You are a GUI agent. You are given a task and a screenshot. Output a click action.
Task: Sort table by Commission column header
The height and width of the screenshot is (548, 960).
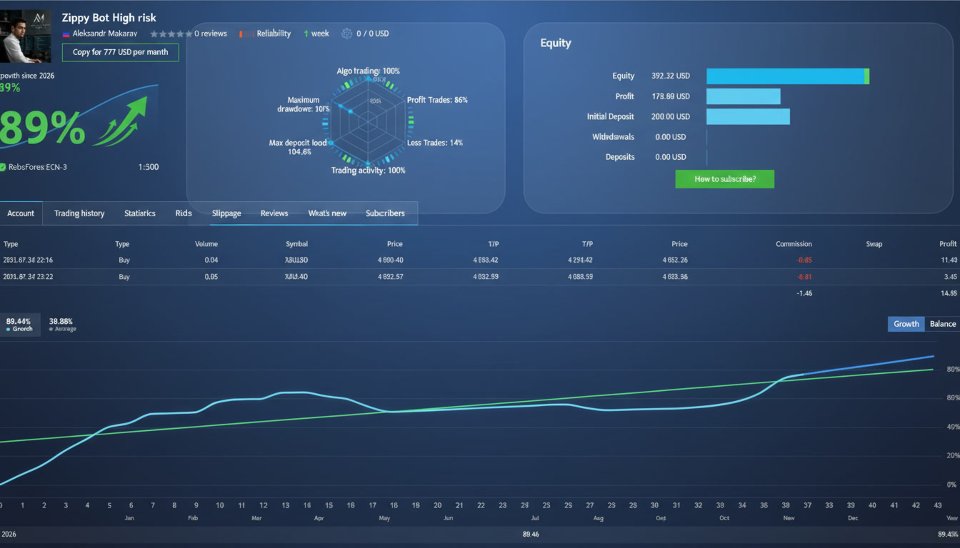pyautogui.click(x=793, y=244)
